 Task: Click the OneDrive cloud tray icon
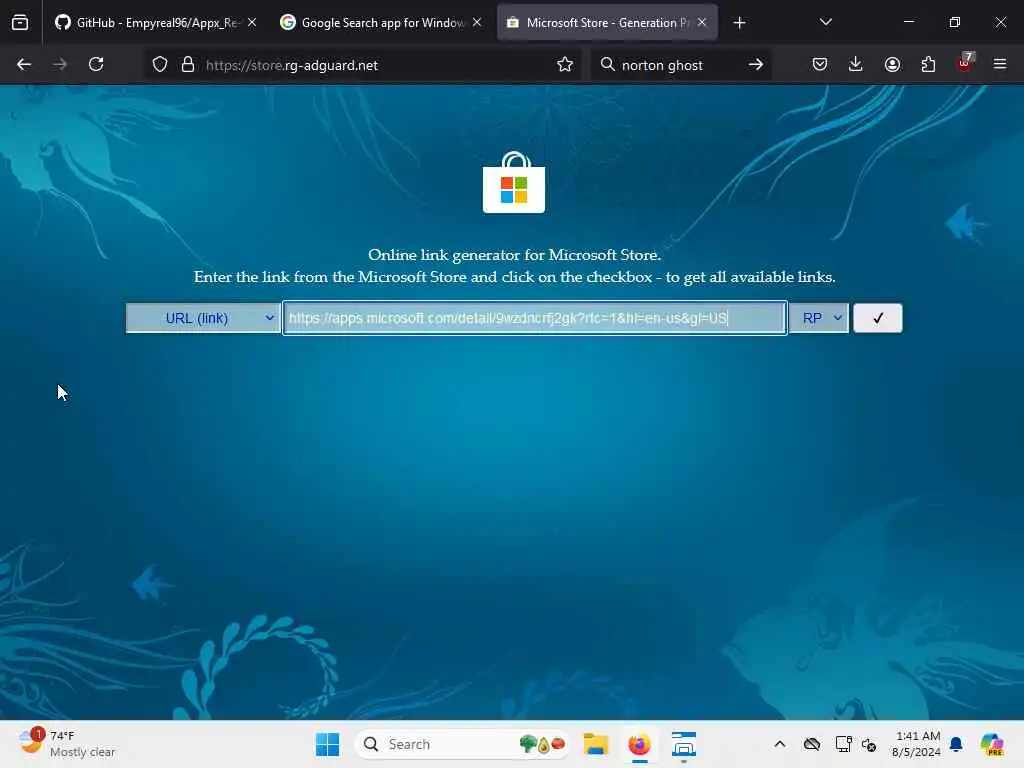click(812, 744)
